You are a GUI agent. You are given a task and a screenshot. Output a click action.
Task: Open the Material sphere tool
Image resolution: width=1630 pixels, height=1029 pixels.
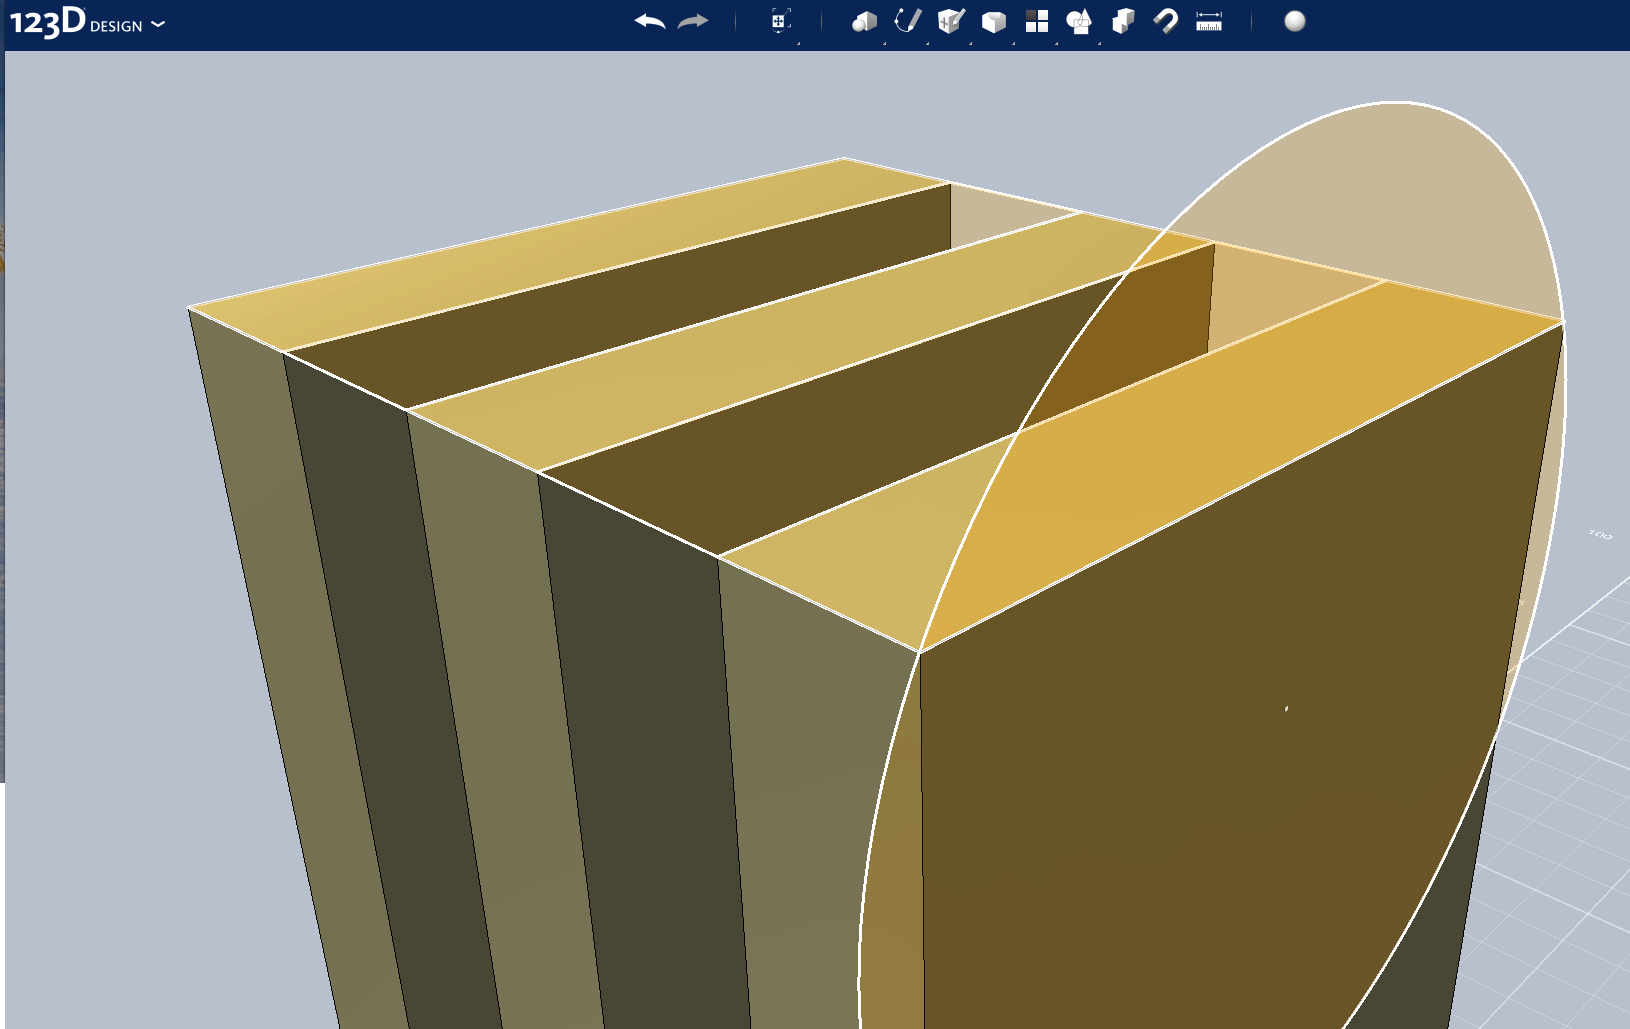1295,21
